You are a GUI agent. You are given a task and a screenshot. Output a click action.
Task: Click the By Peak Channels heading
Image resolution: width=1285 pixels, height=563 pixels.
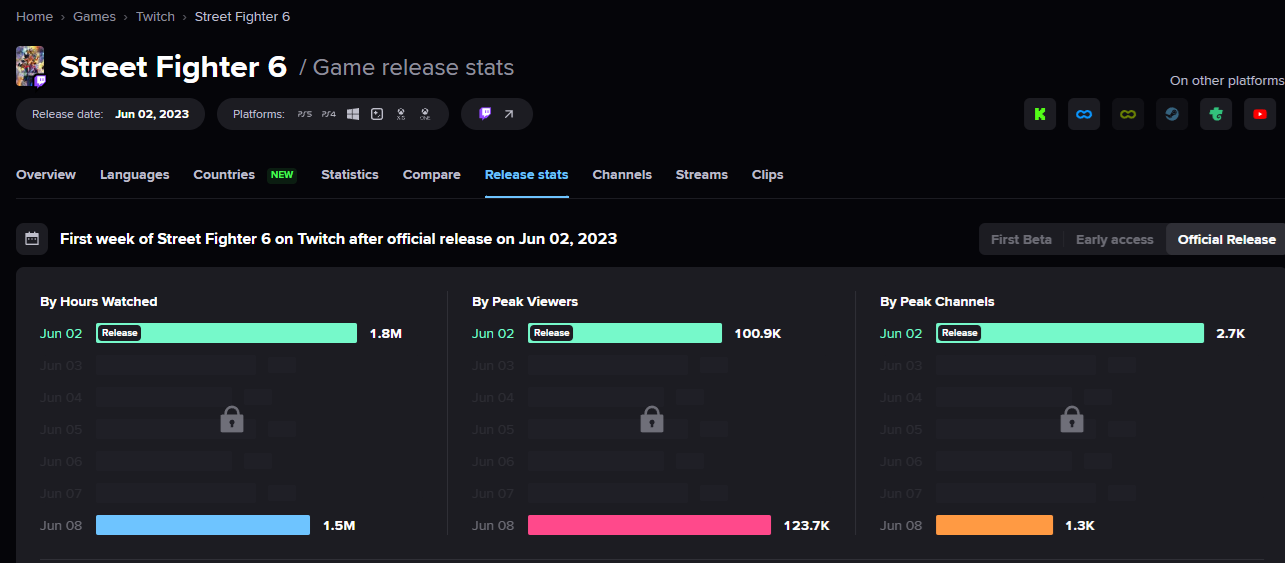pos(937,301)
